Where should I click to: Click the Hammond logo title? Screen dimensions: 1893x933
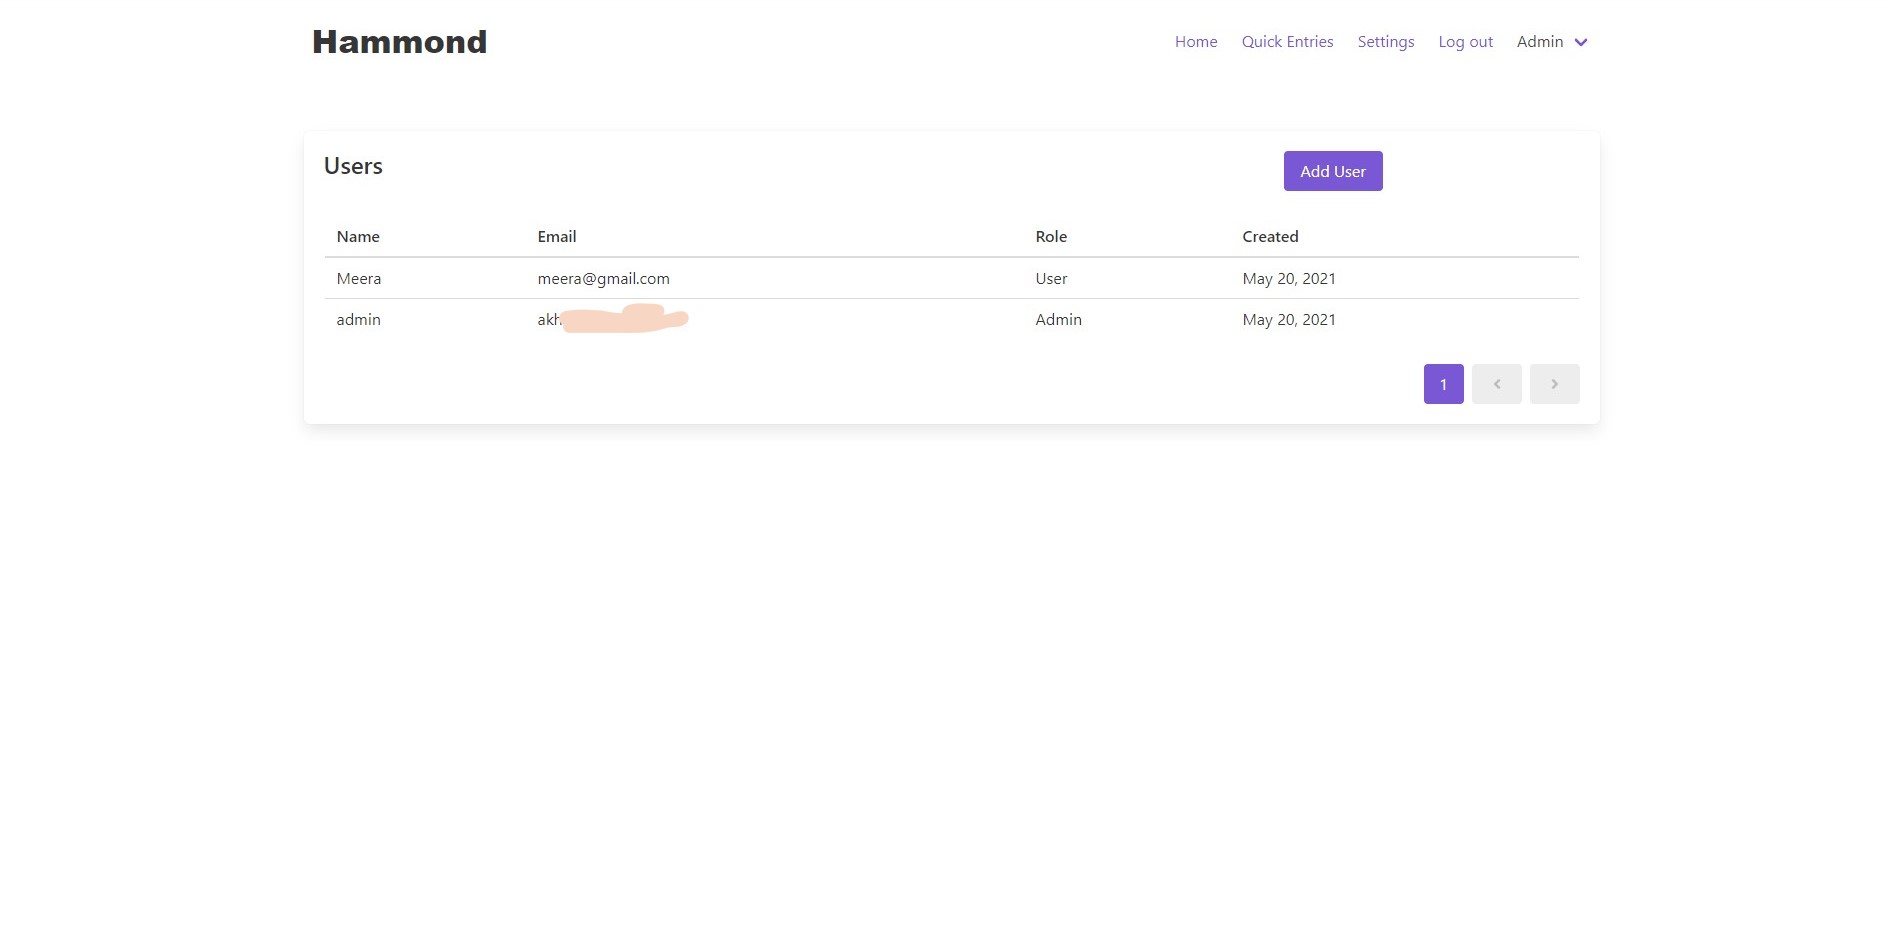pos(399,42)
